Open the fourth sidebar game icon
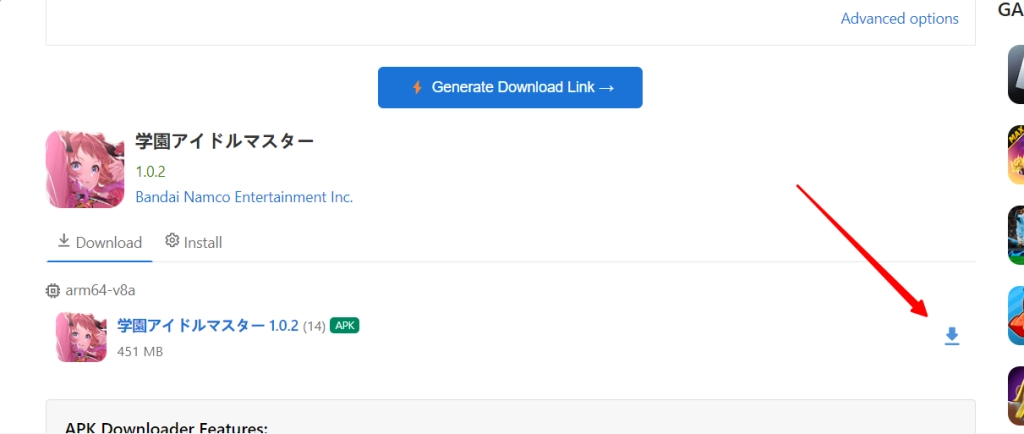 [1015, 316]
